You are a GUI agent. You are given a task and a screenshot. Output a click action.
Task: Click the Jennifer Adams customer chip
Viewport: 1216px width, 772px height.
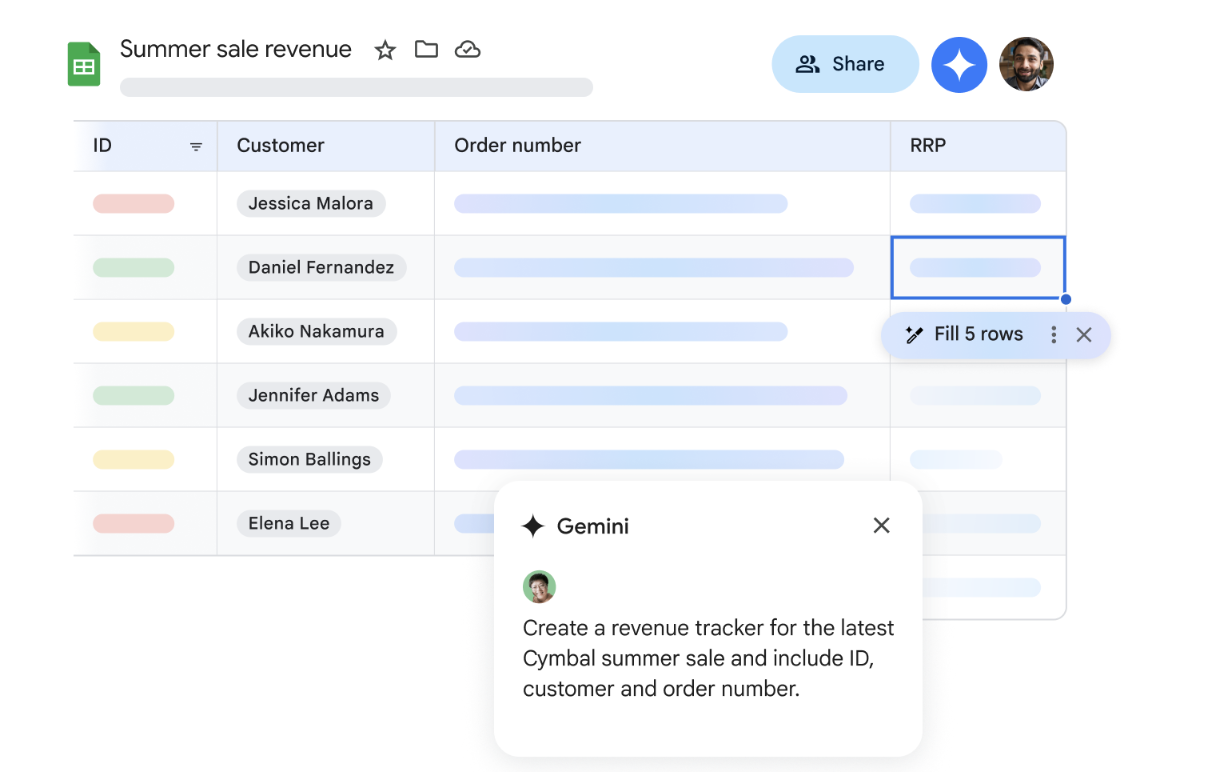point(313,396)
